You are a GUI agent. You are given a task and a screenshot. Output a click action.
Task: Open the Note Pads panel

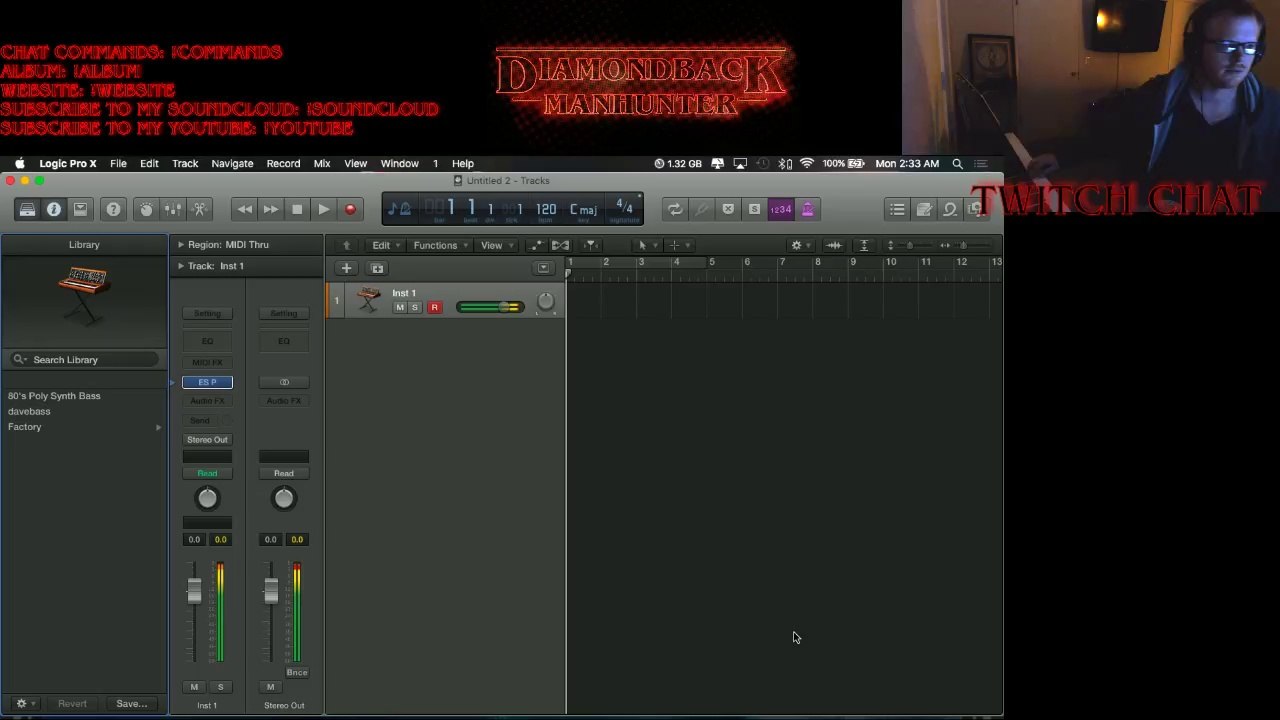click(x=924, y=209)
